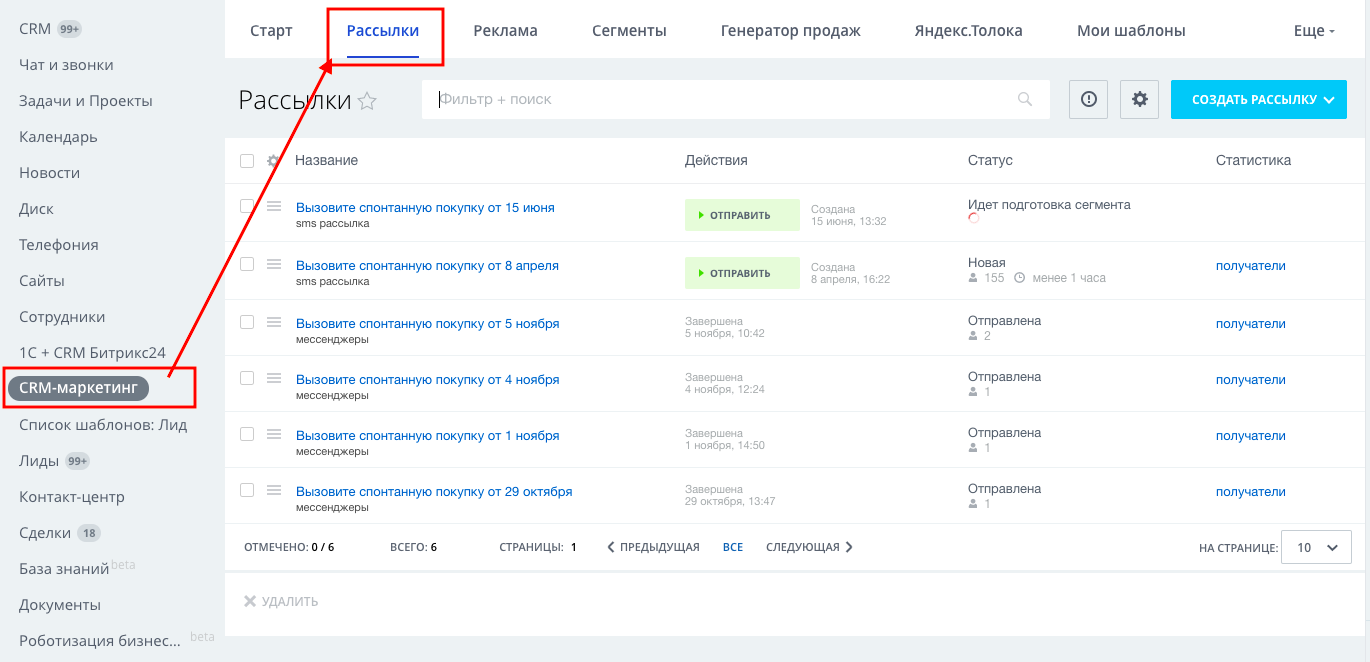Check the box for 8 апреля mailing
Image resolution: width=1370 pixels, height=662 pixels.
pyautogui.click(x=247, y=264)
